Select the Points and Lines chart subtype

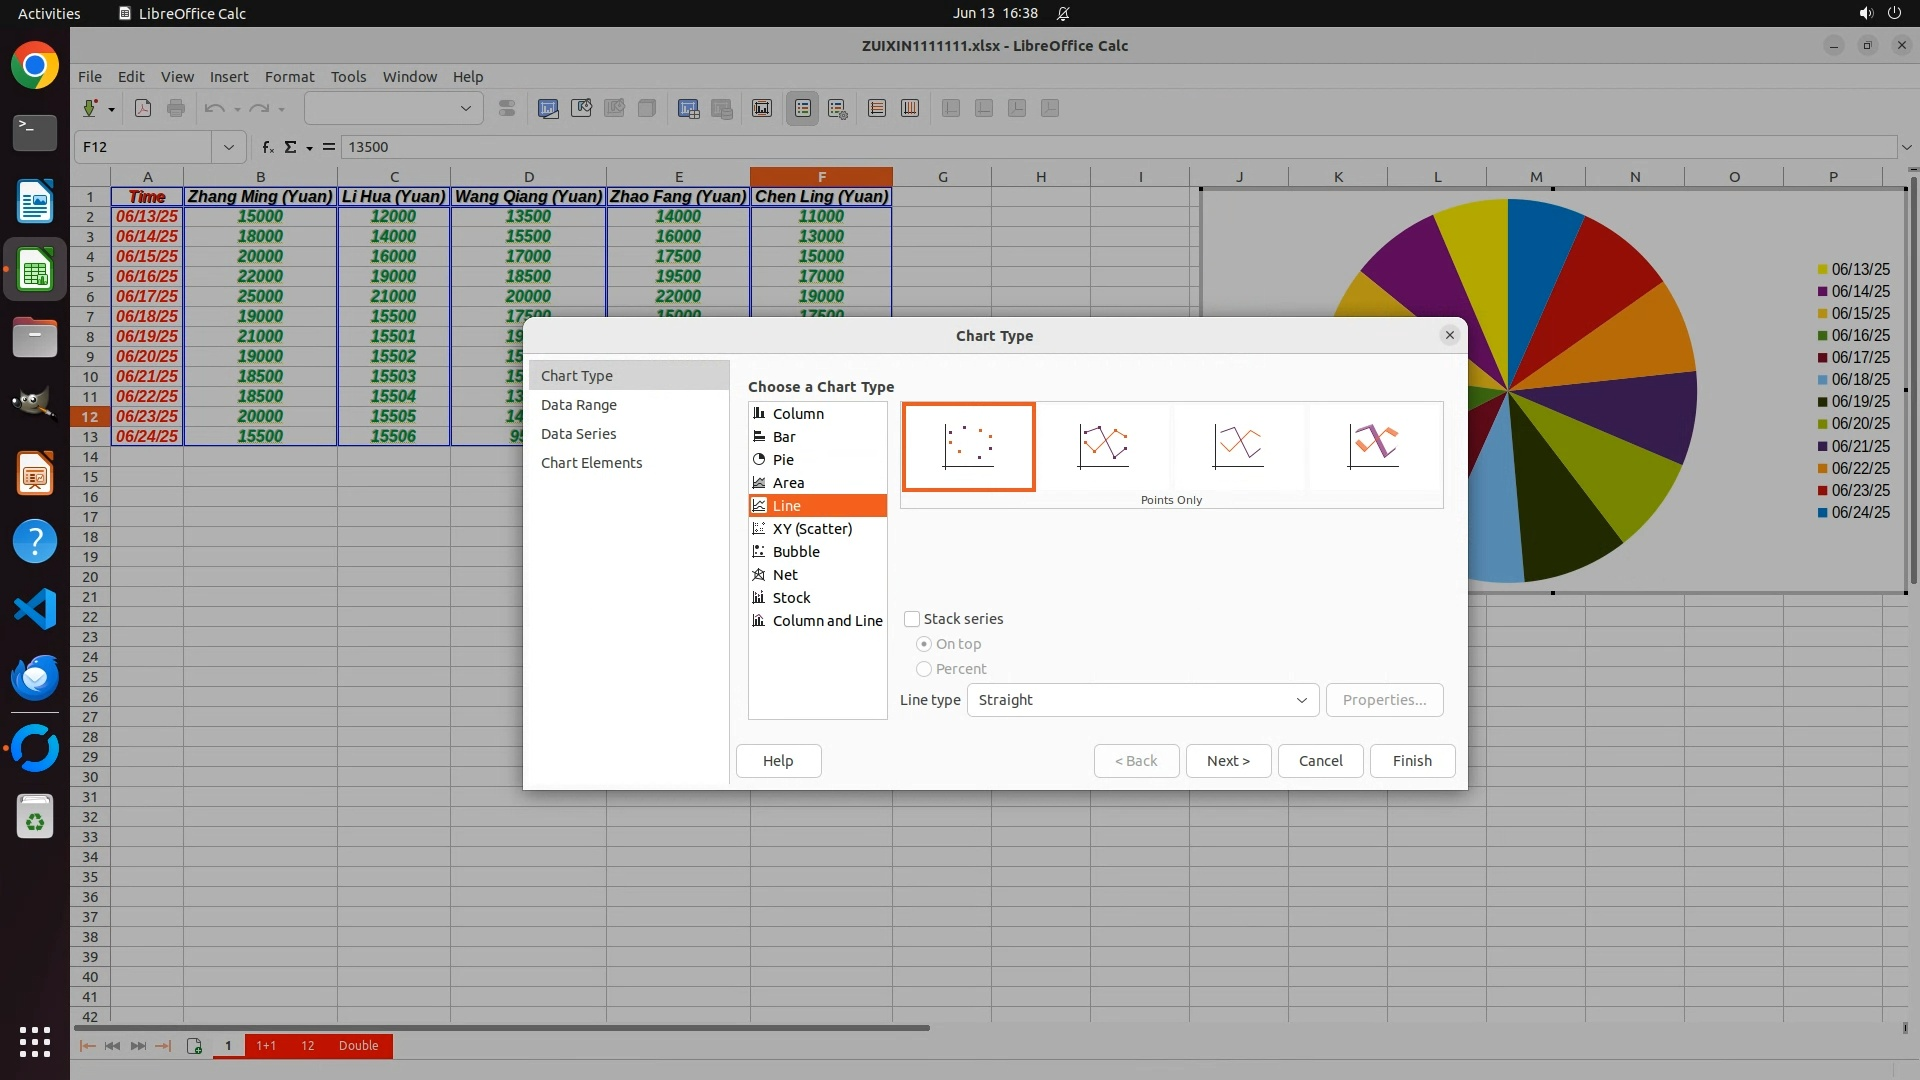(1103, 446)
